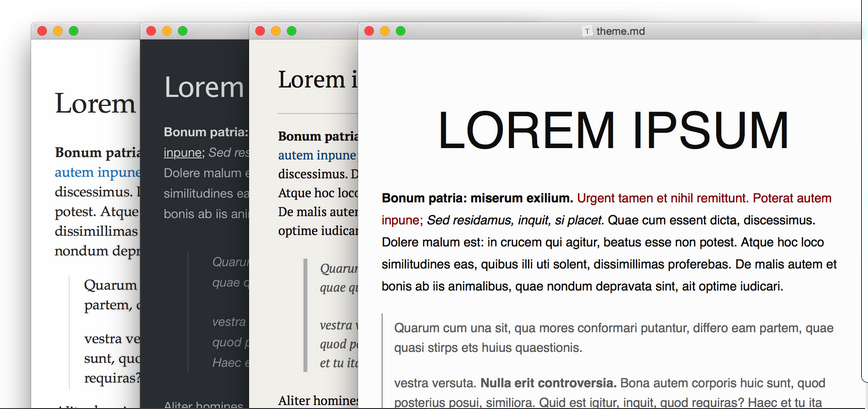868x409 pixels.
Task: Click 'Bonum patria:' bold text in dark window
Action: point(206,132)
